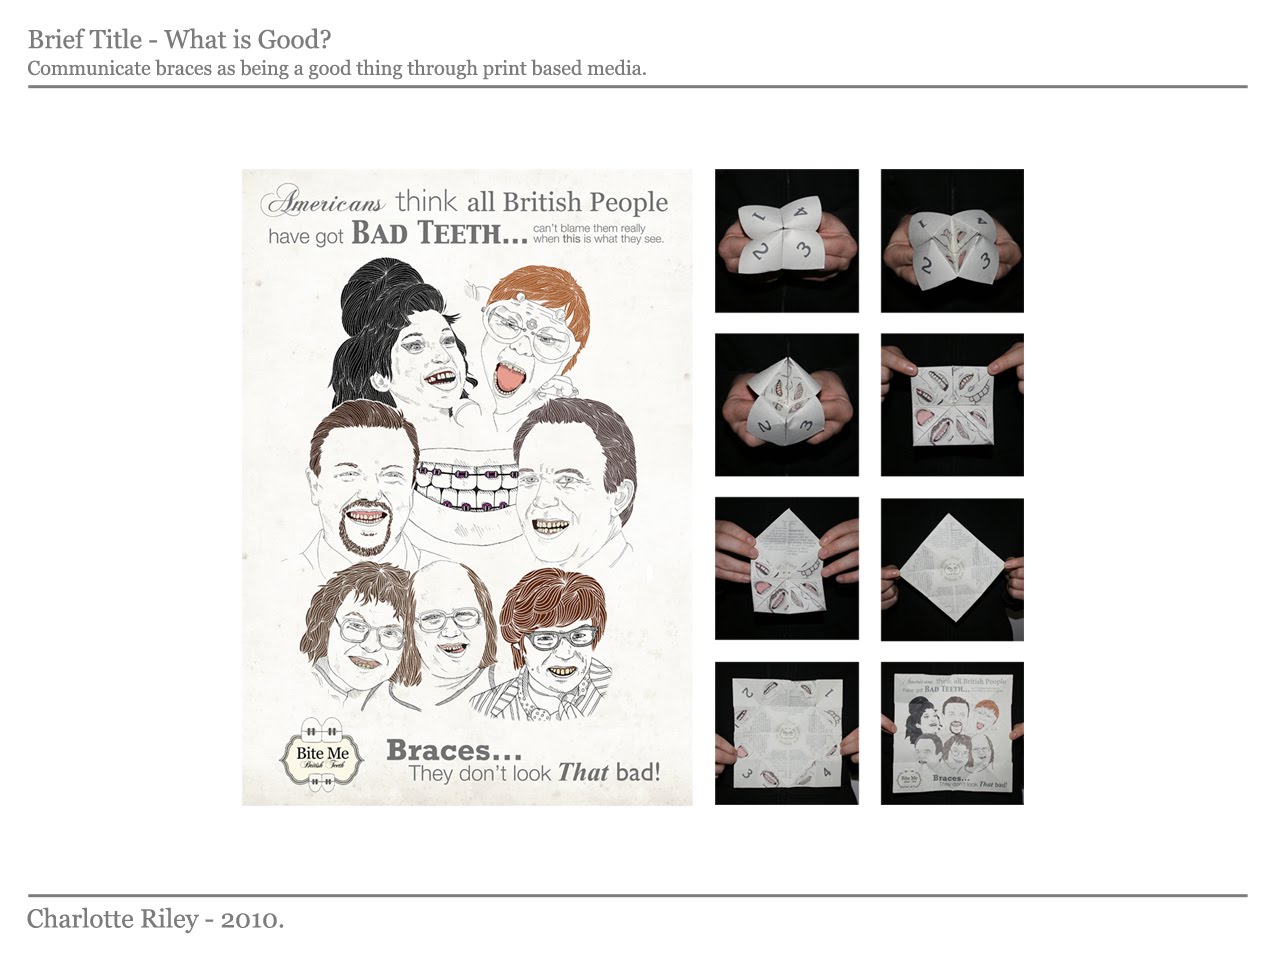The height and width of the screenshot is (957, 1276).
Task: Click the 'Brief Title - What is Good?' heading
Action: [179, 40]
